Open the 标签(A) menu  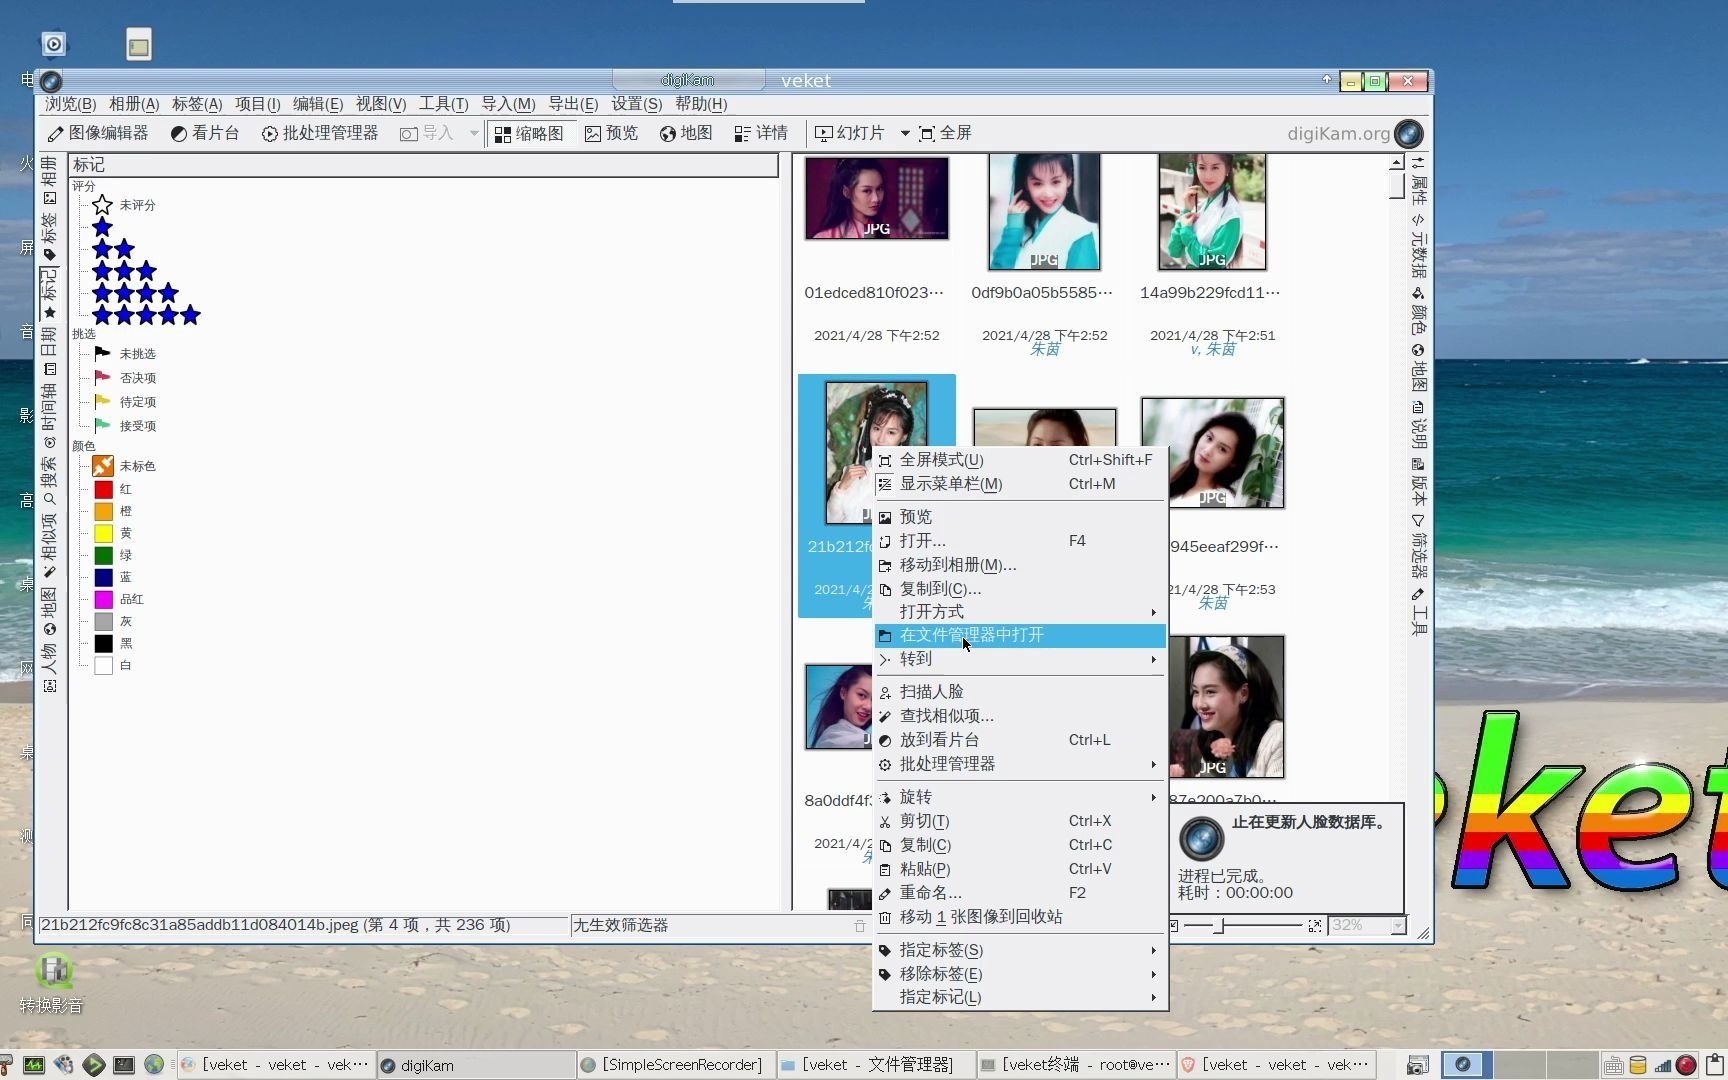pos(197,104)
